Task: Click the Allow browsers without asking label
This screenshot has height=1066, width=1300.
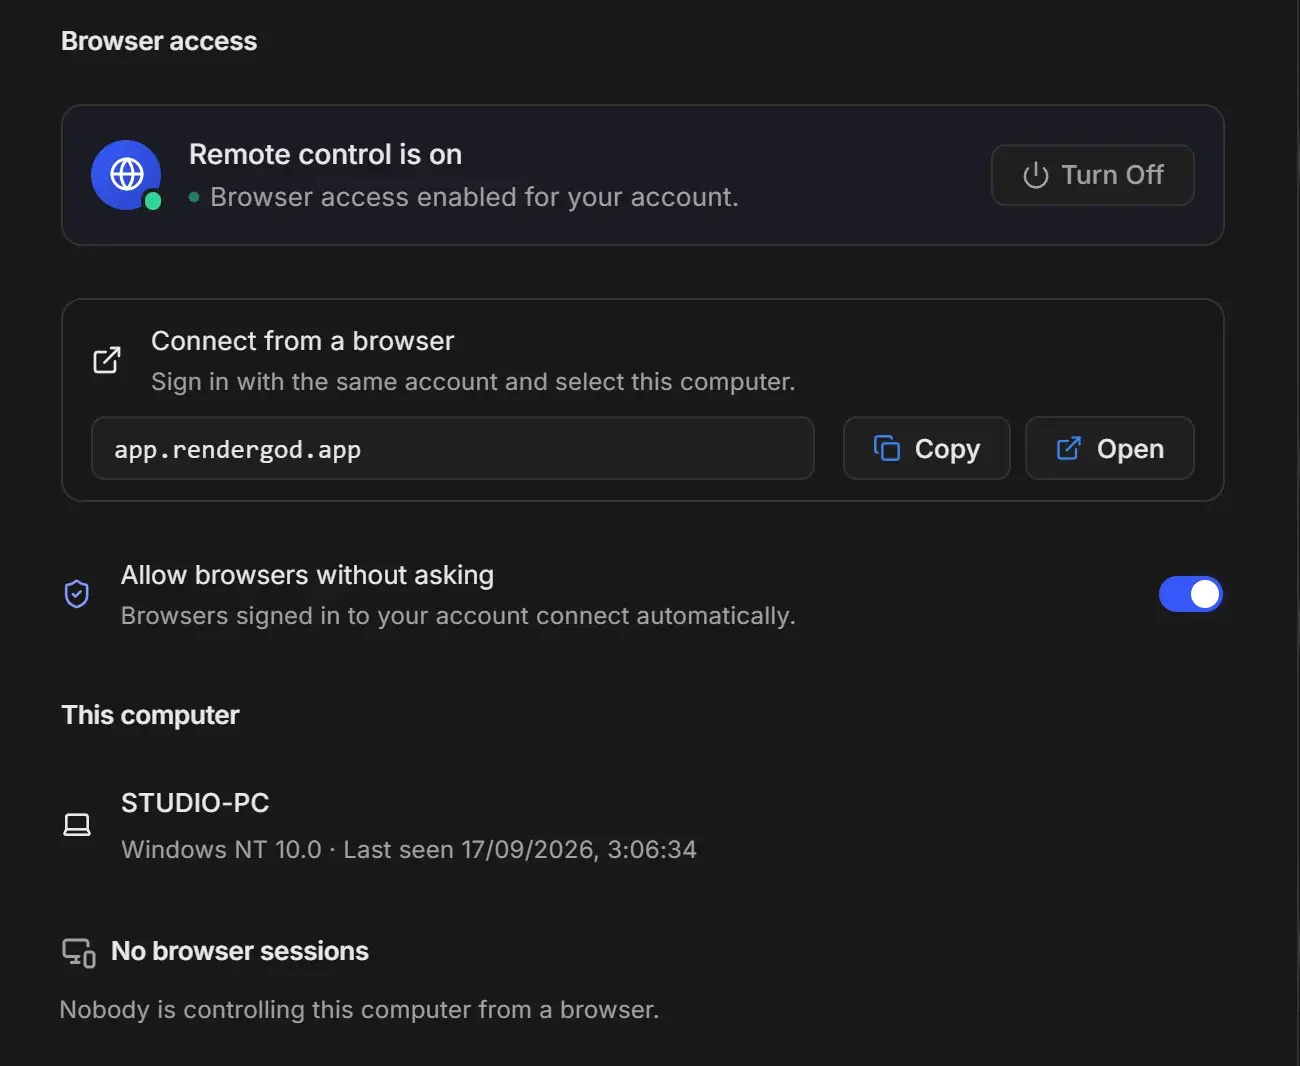Action: click(x=307, y=575)
